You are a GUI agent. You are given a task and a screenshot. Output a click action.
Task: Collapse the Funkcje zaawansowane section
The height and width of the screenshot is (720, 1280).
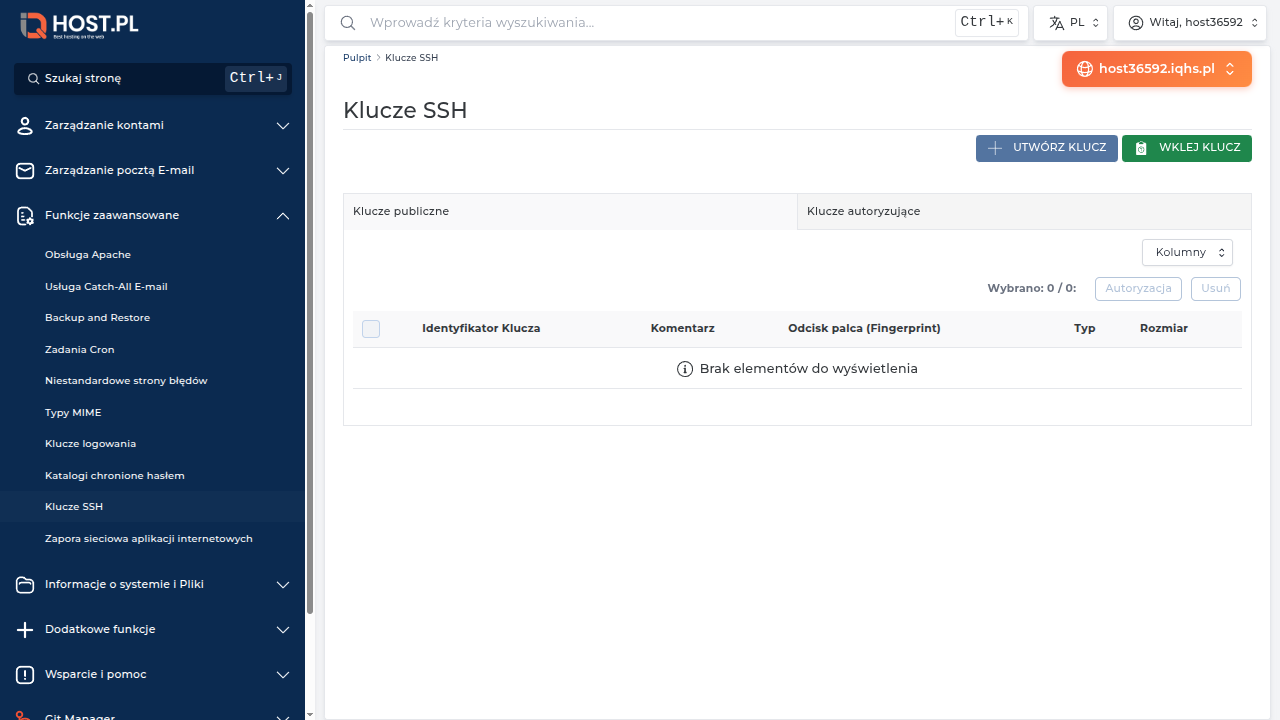tap(283, 216)
